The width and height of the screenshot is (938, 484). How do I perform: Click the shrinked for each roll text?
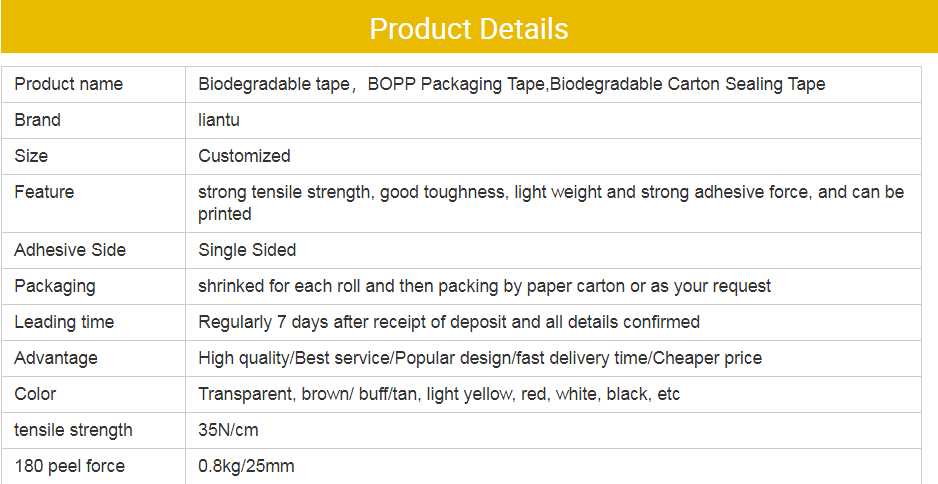(484, 286)
